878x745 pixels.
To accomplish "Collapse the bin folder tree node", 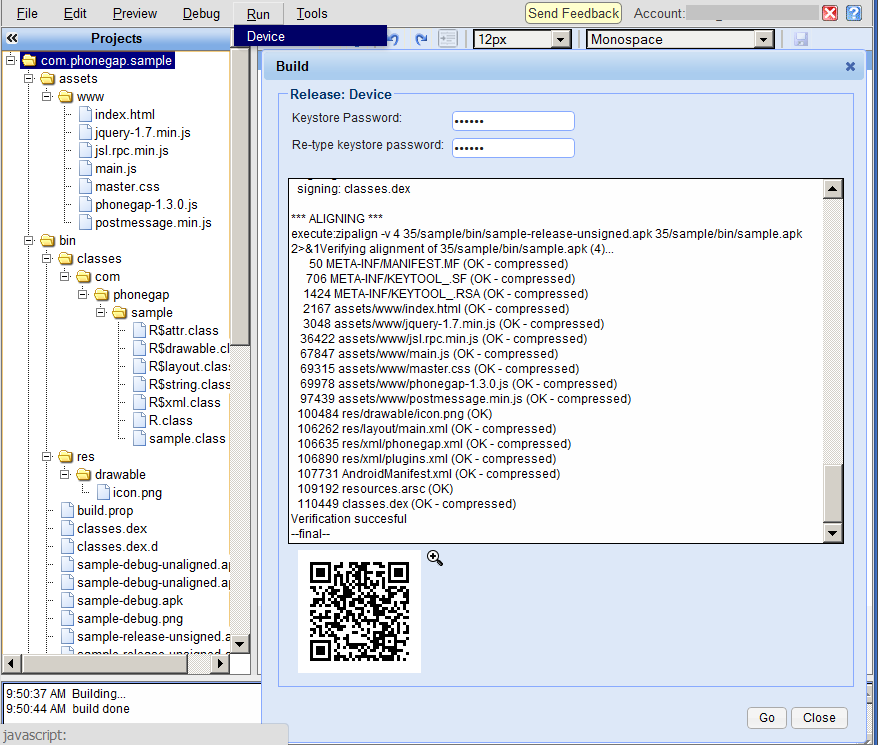I will pos(29,240).
